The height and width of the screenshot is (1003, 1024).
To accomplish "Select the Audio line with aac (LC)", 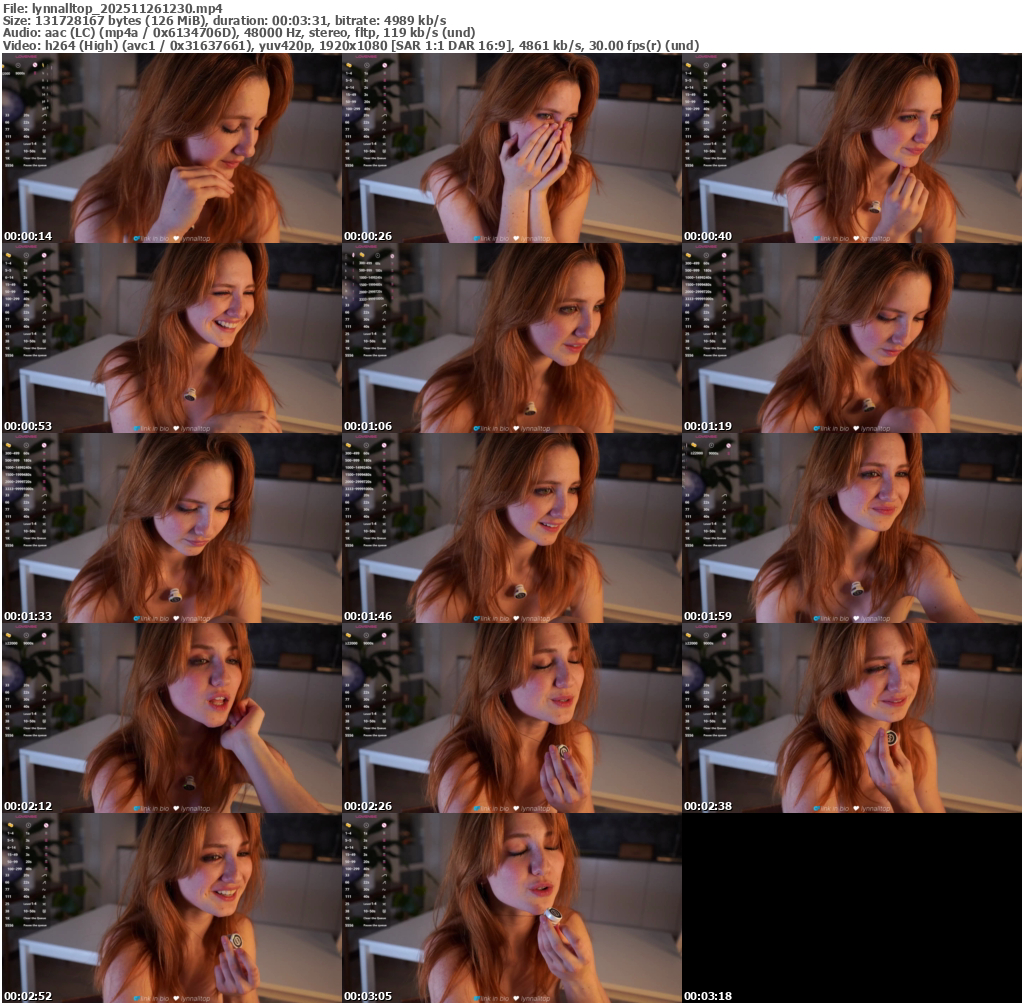I will (239, 33).
